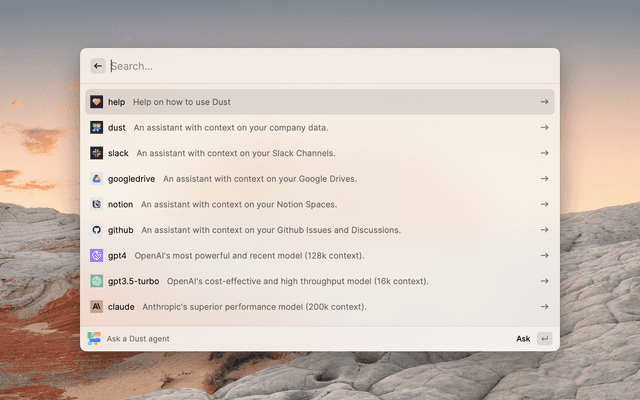The height and width of the screenshot is (400, 640).
Task: Click the Enter key icon beside Ask
Action: [544, 339]
